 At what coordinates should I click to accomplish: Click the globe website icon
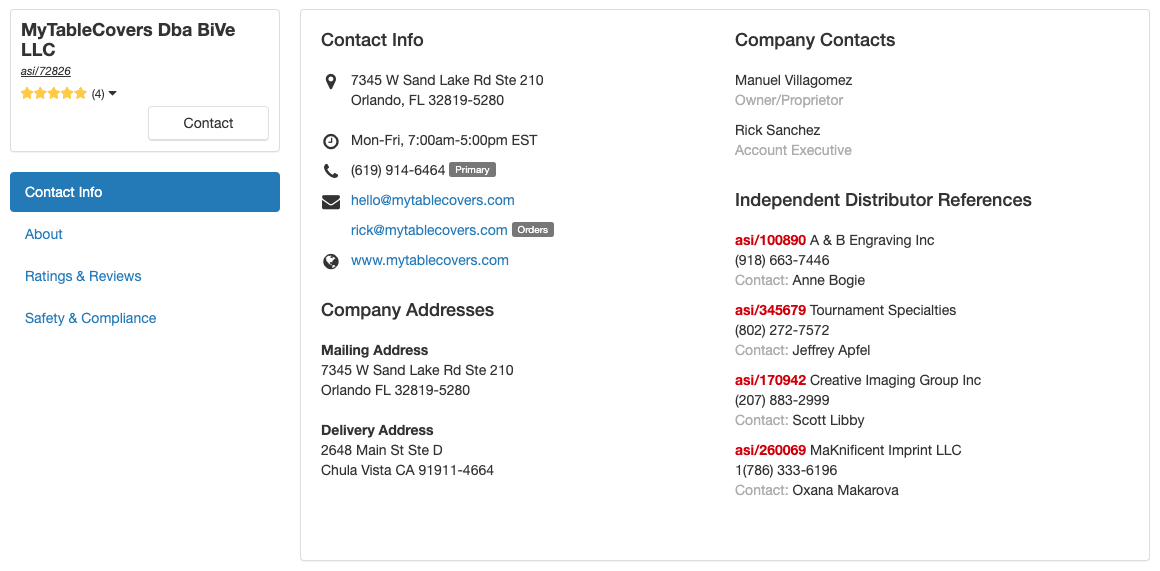click(x=331, y=261)
